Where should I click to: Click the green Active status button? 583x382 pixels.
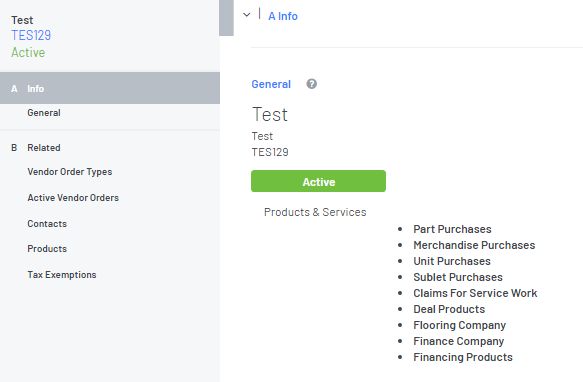tap(318, 181)
